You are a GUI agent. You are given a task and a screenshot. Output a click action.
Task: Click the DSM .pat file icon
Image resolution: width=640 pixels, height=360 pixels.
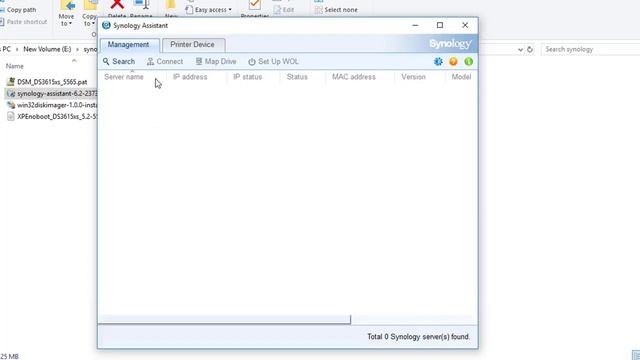[x=11, y=82]
